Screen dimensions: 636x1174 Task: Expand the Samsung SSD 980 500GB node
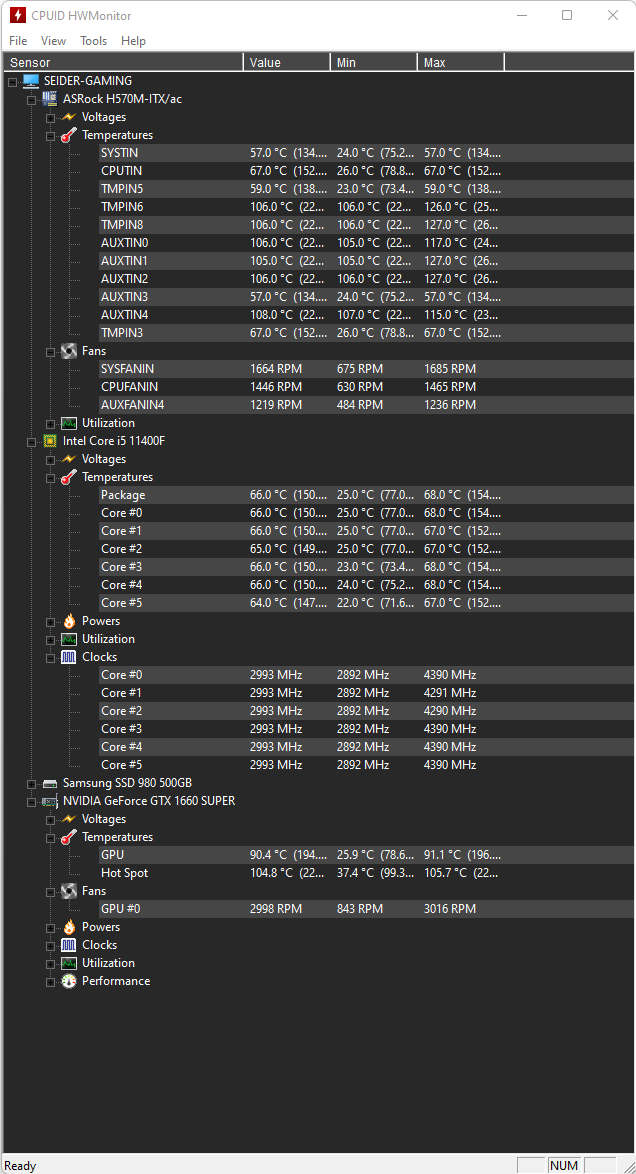31,784
